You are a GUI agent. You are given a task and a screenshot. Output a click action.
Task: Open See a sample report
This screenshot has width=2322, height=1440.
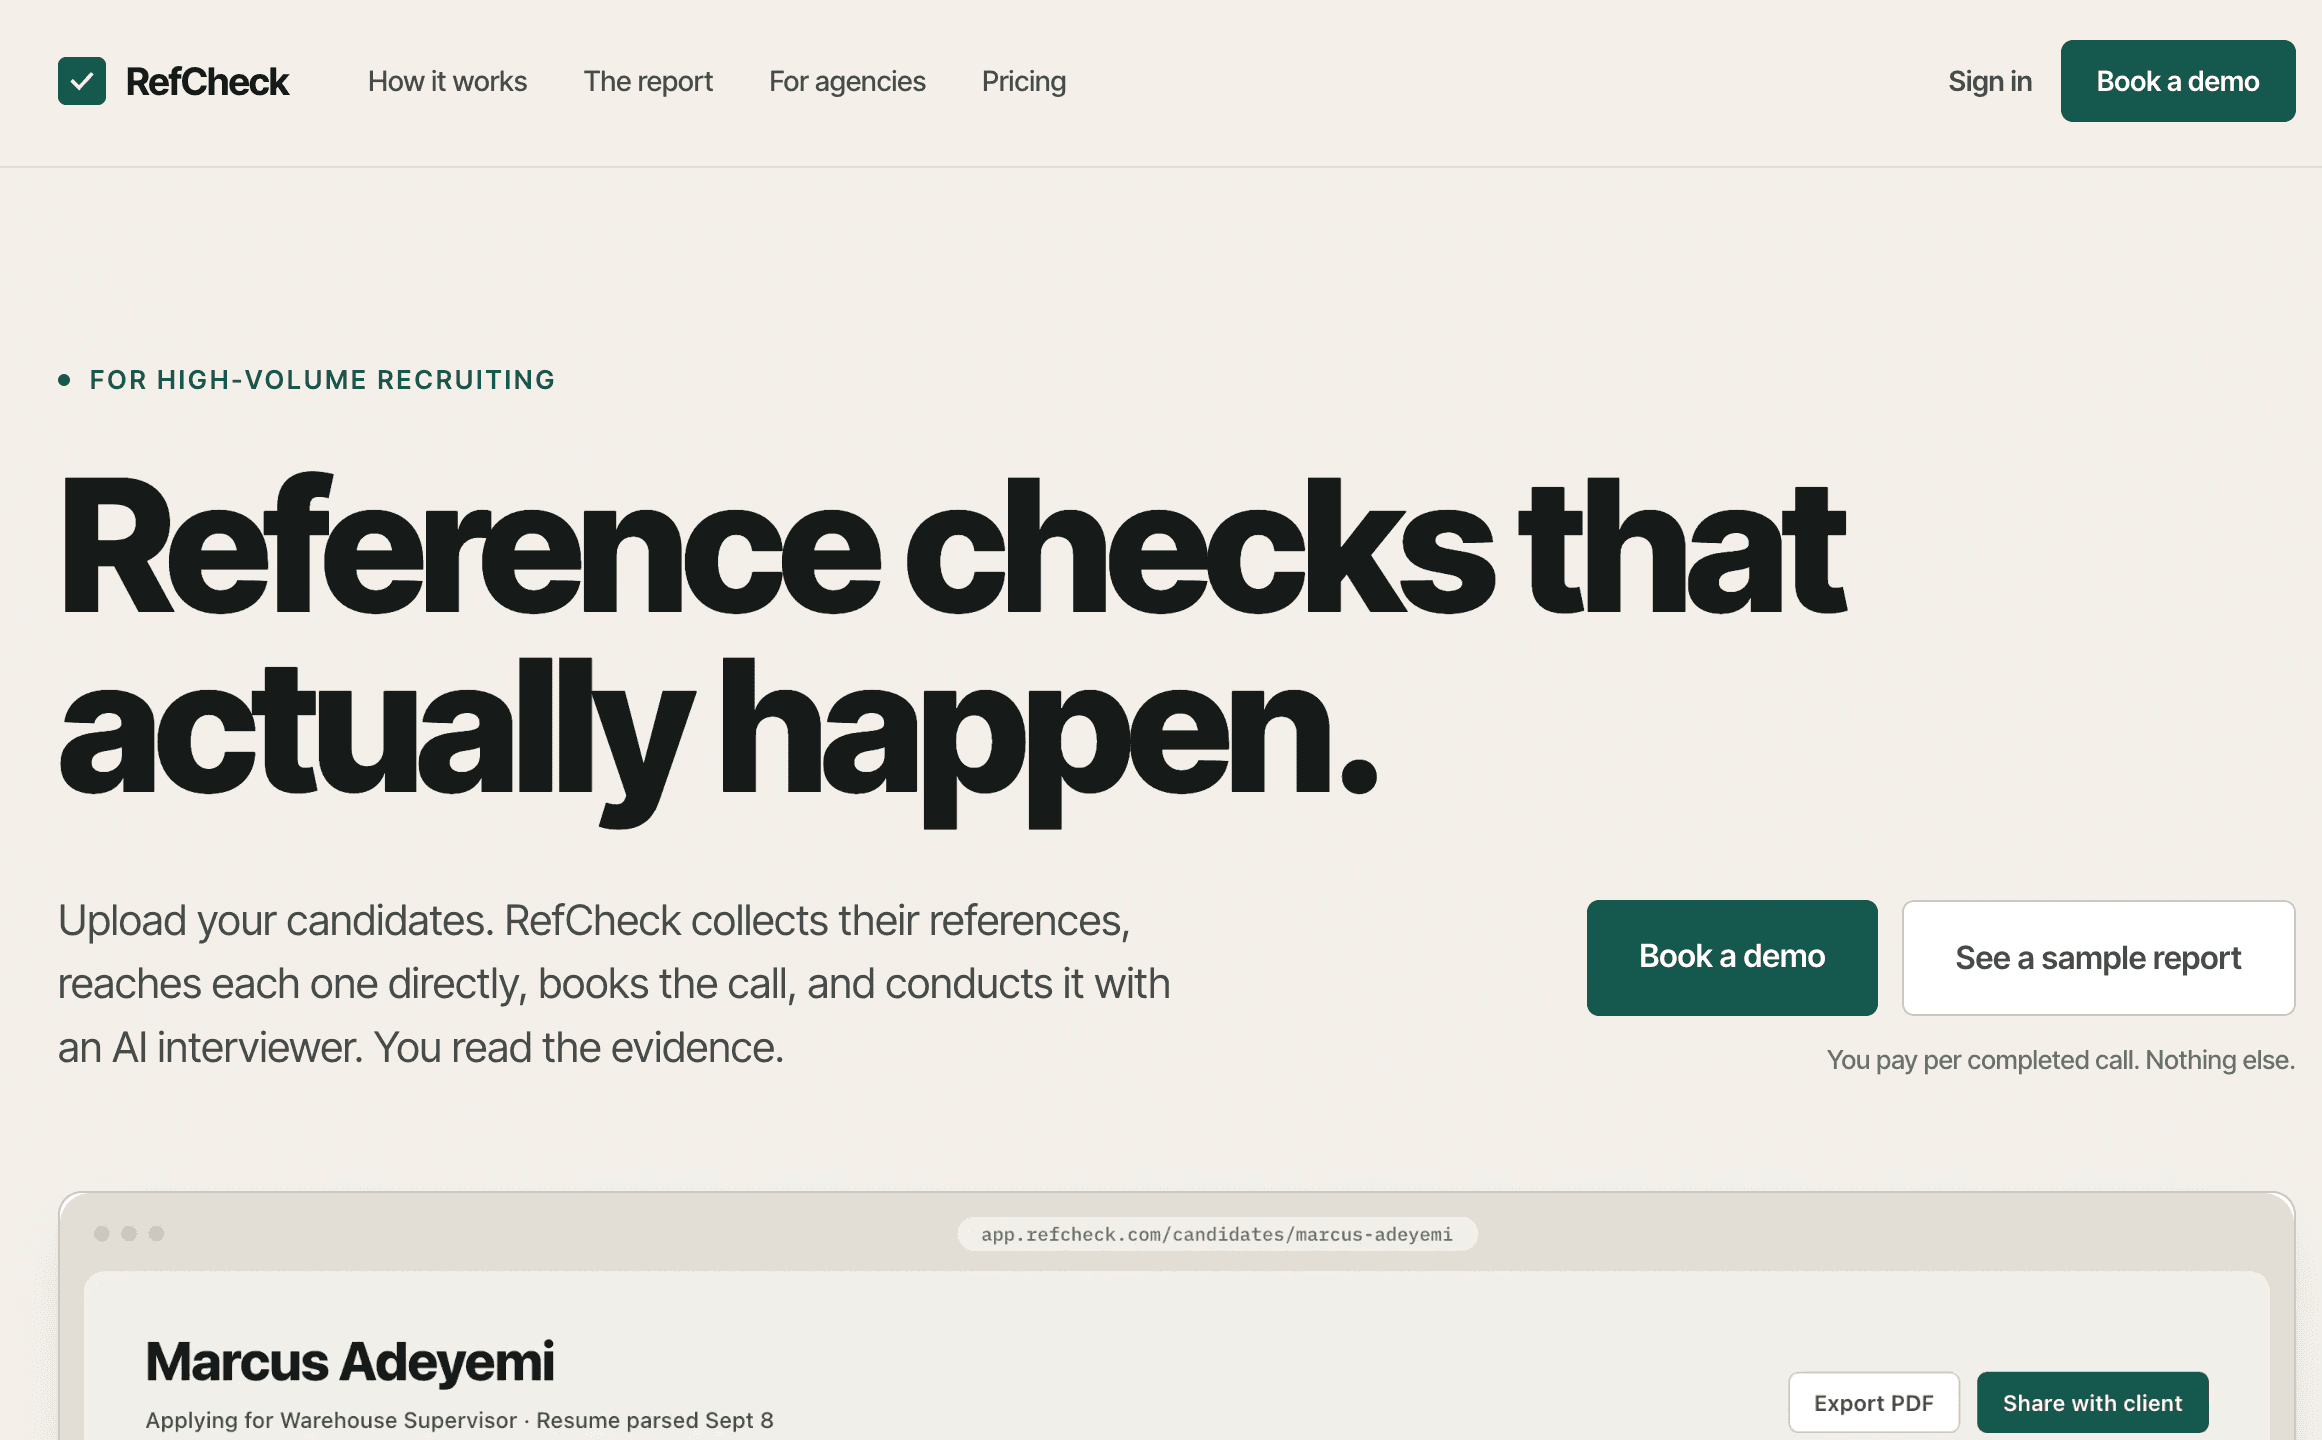coord(2098,957)
